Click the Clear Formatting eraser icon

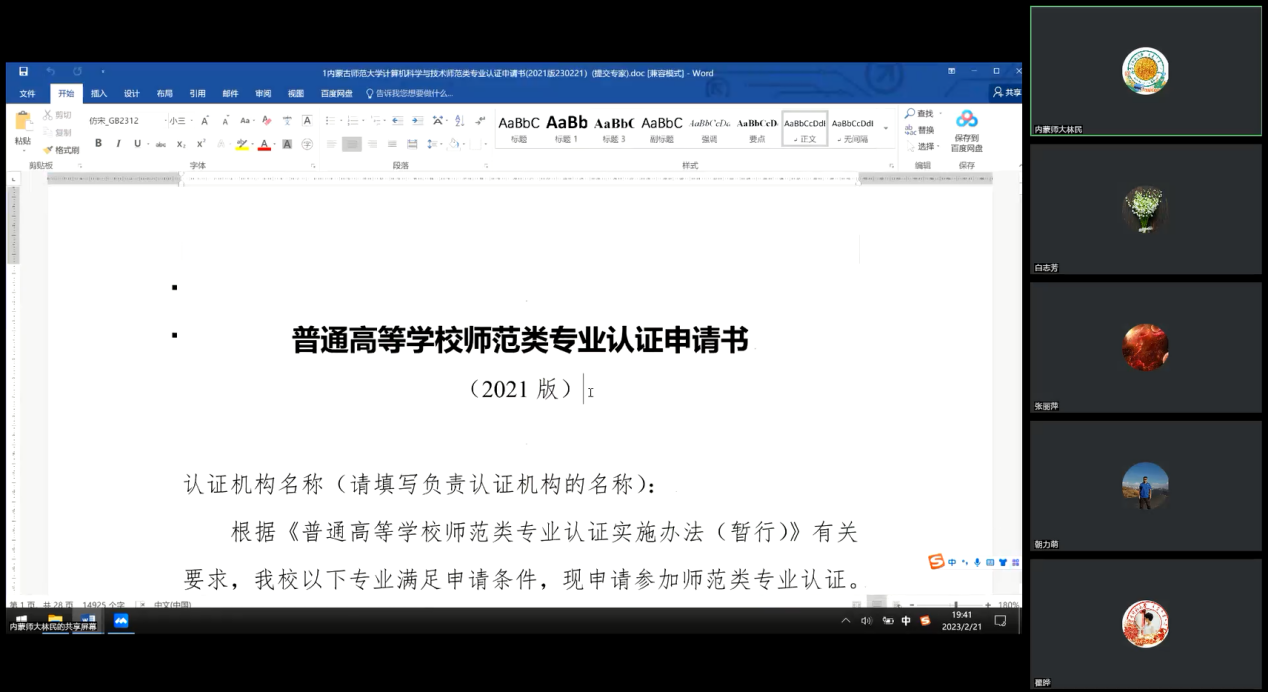tap(267, 121)
